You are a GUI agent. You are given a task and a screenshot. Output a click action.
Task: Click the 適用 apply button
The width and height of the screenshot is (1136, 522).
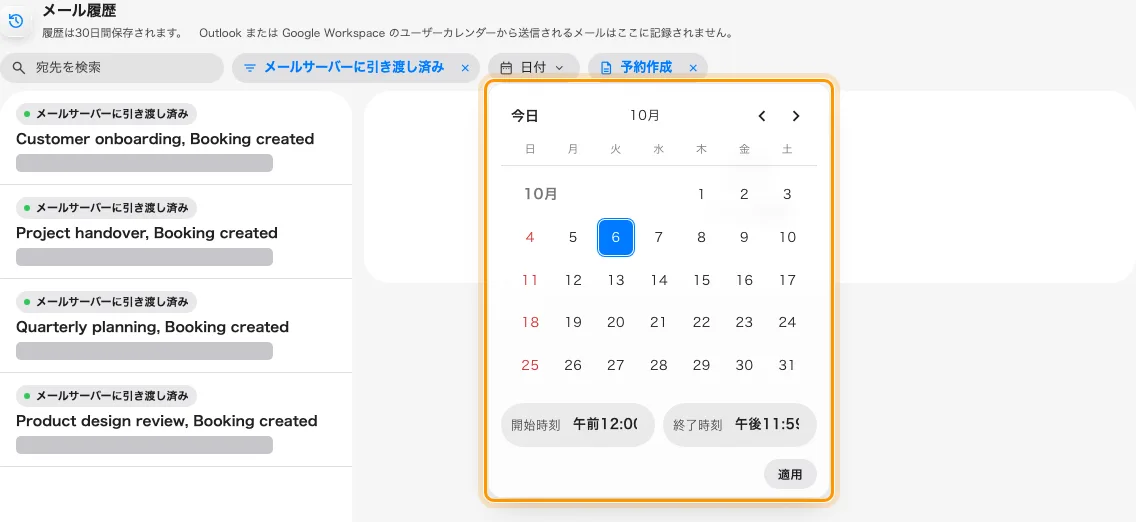click(790, 475)
